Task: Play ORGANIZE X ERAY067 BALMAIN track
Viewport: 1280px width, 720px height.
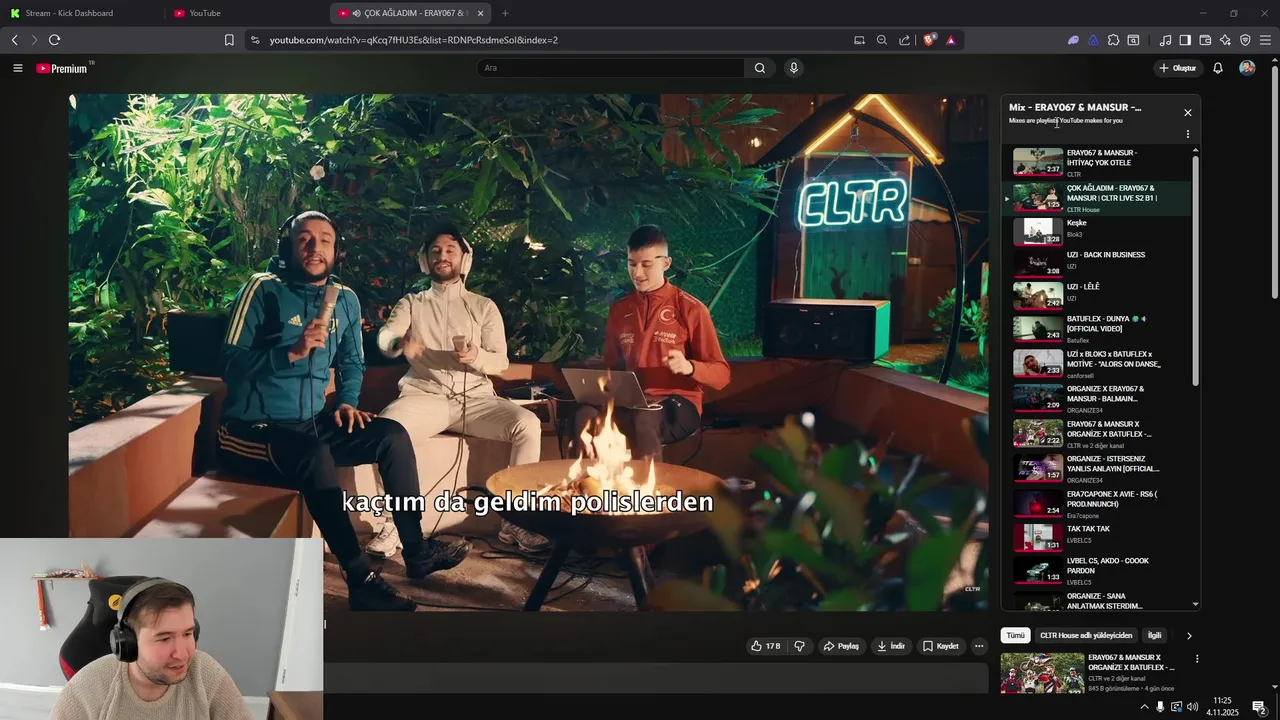Action: [x=1097, y=398]
